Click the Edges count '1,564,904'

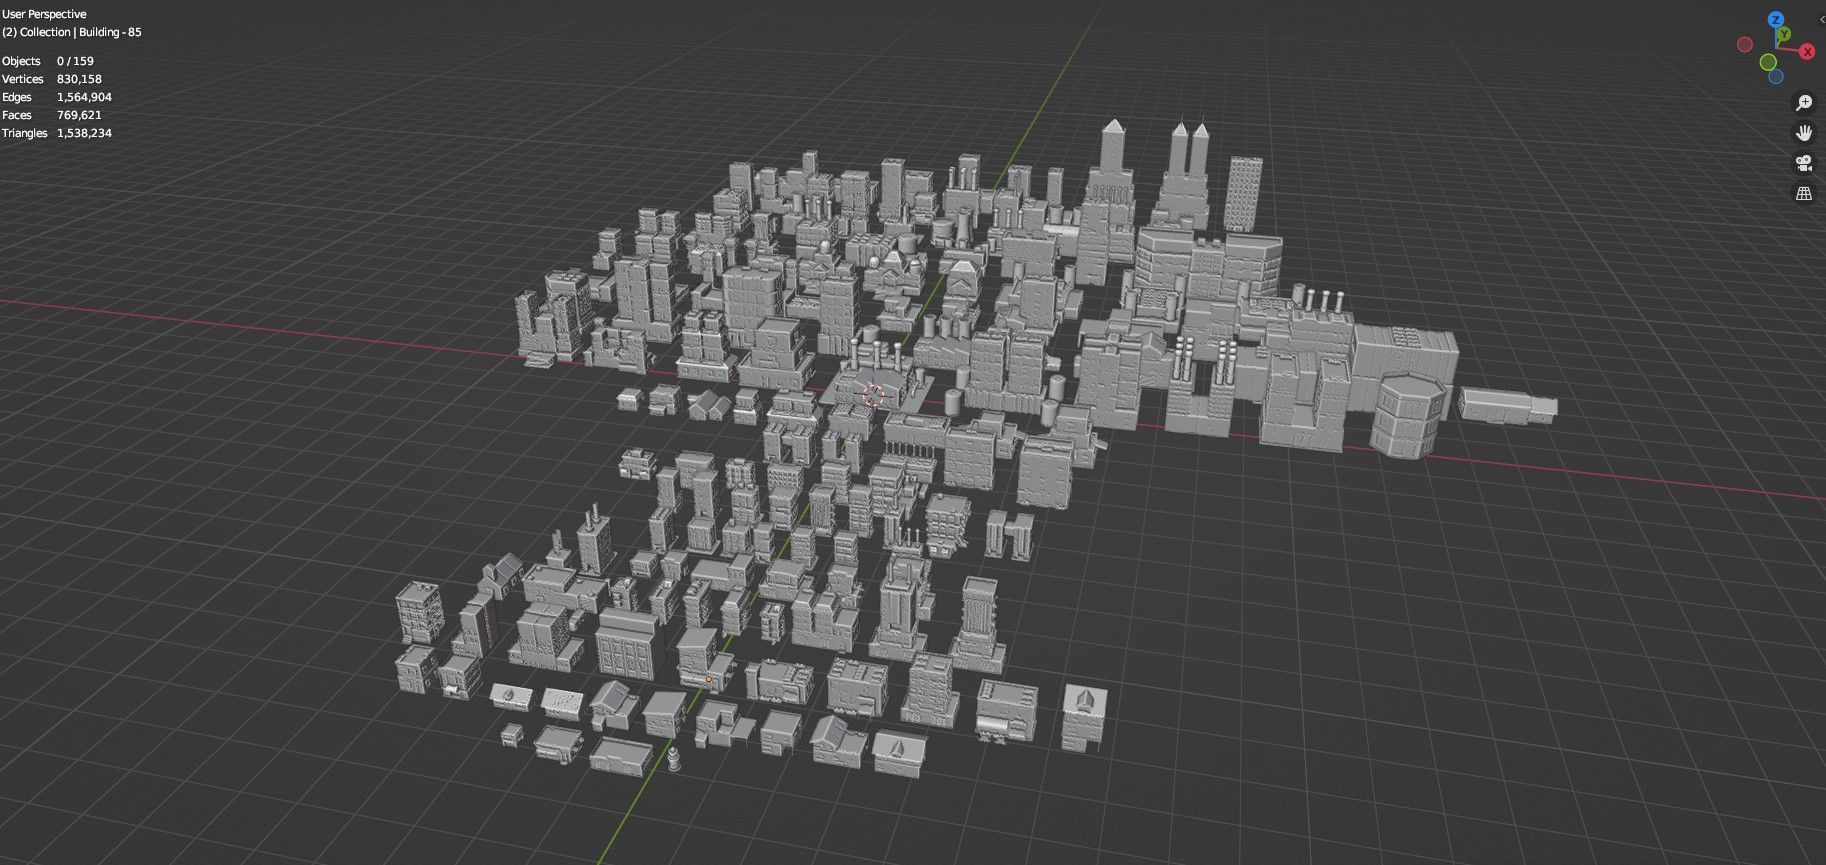84,97
